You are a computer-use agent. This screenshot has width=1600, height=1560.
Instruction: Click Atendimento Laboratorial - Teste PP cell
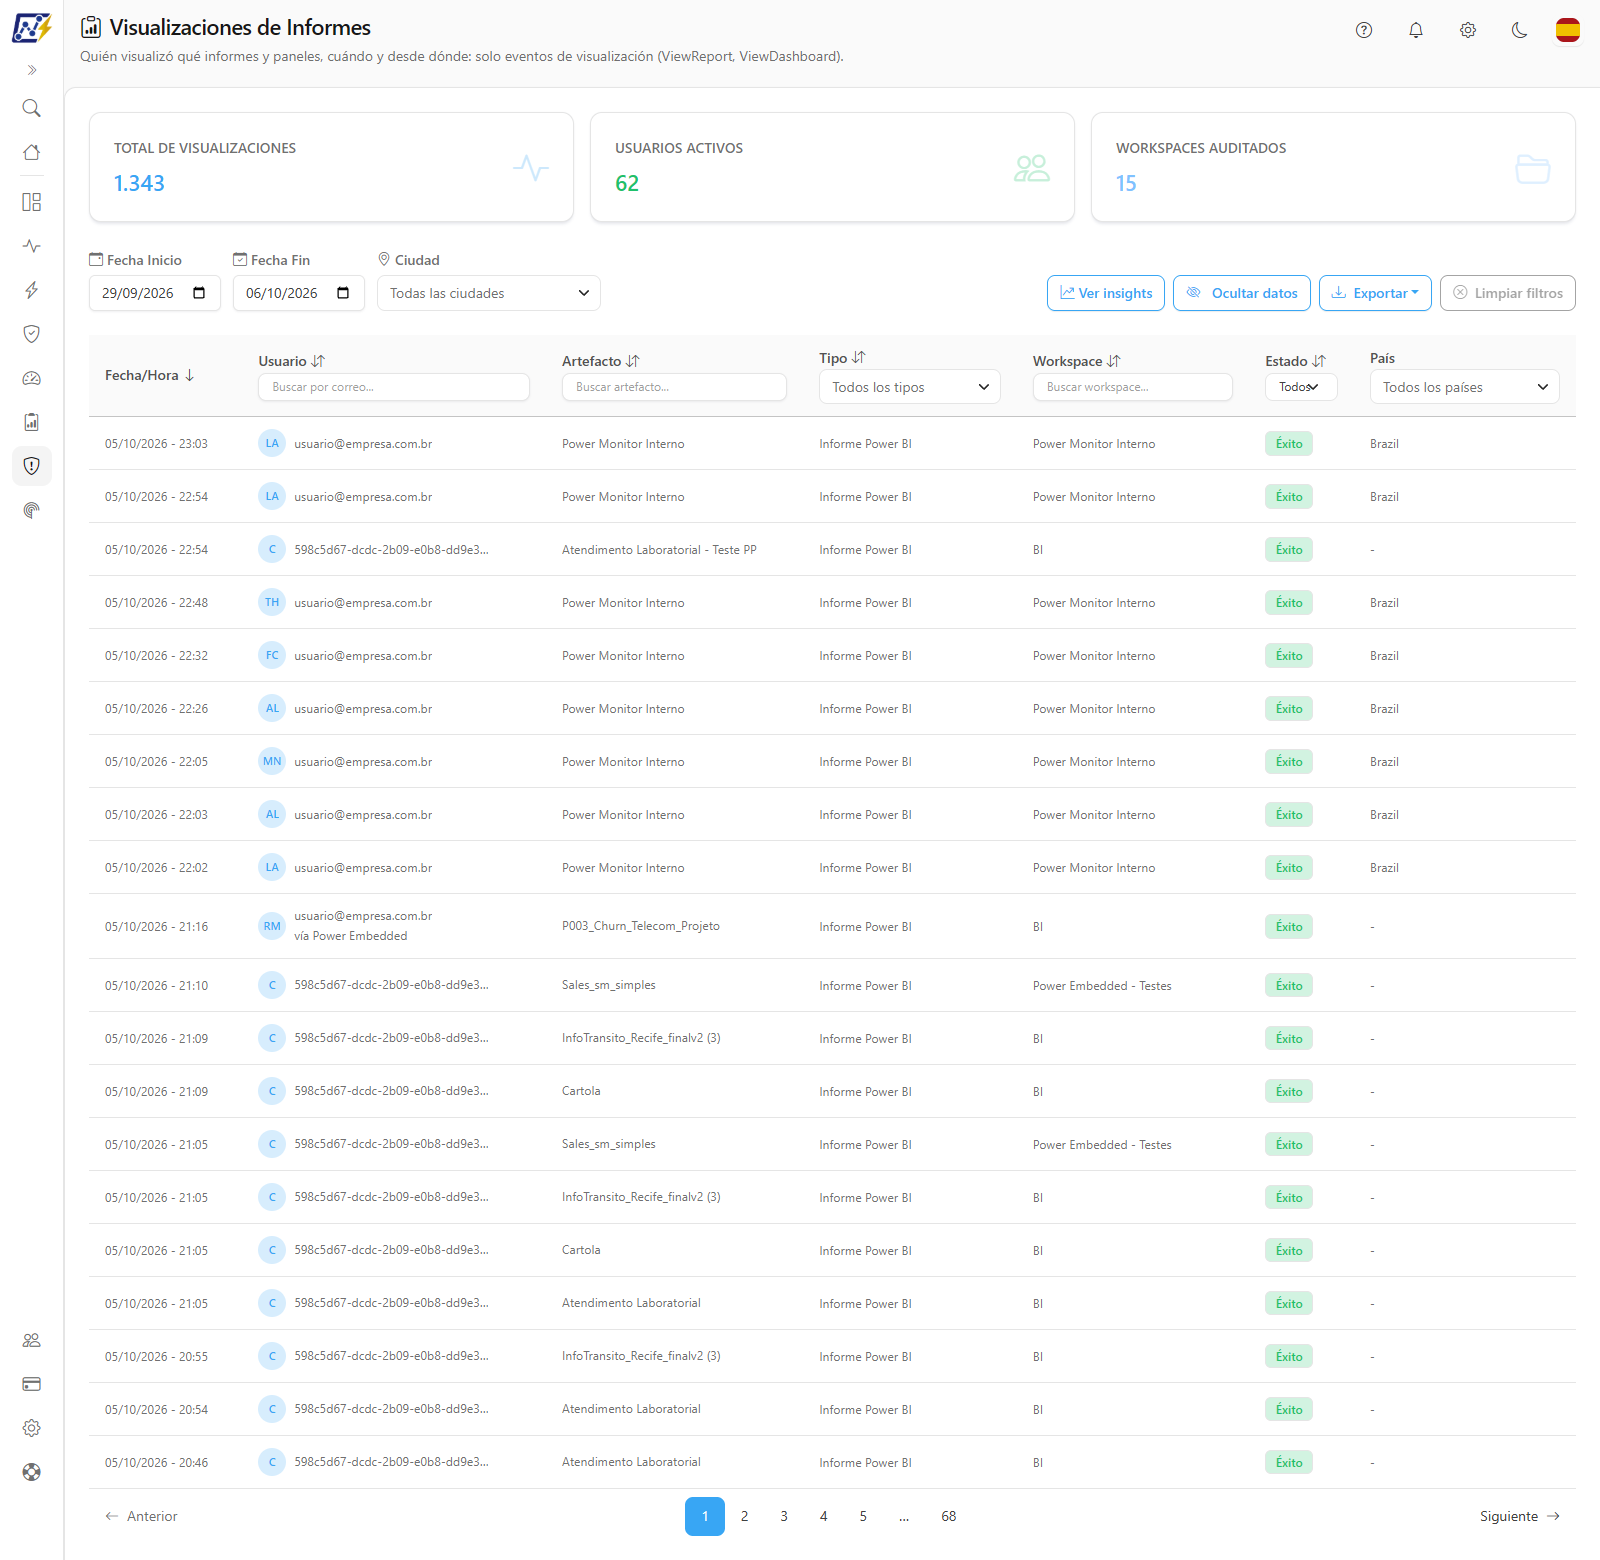tap(659, 550)
